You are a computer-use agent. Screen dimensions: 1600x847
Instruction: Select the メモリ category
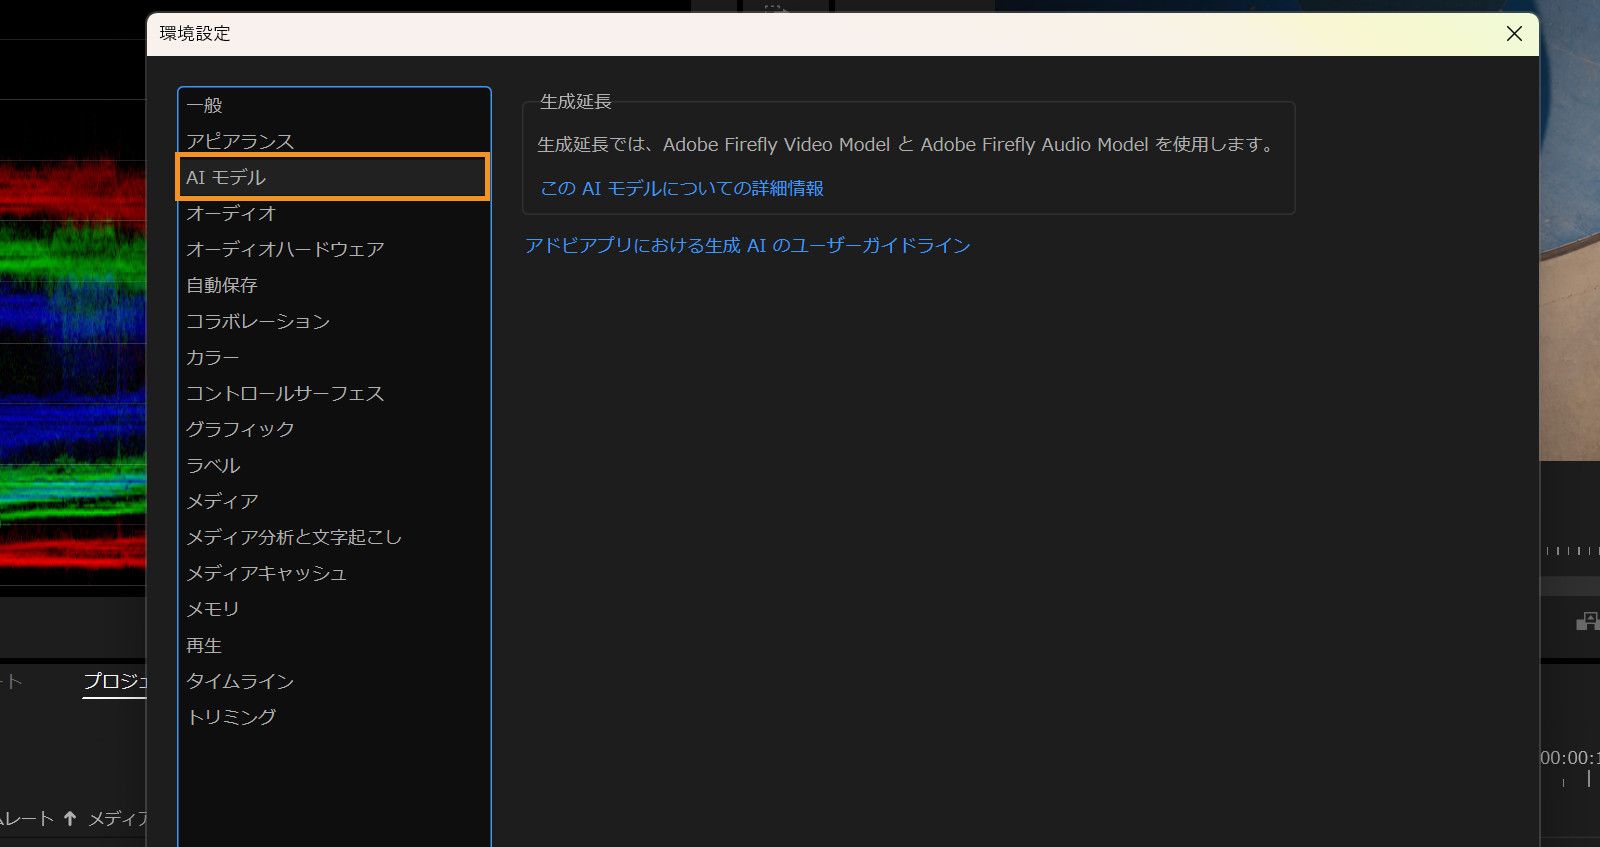tap(334, 609)
